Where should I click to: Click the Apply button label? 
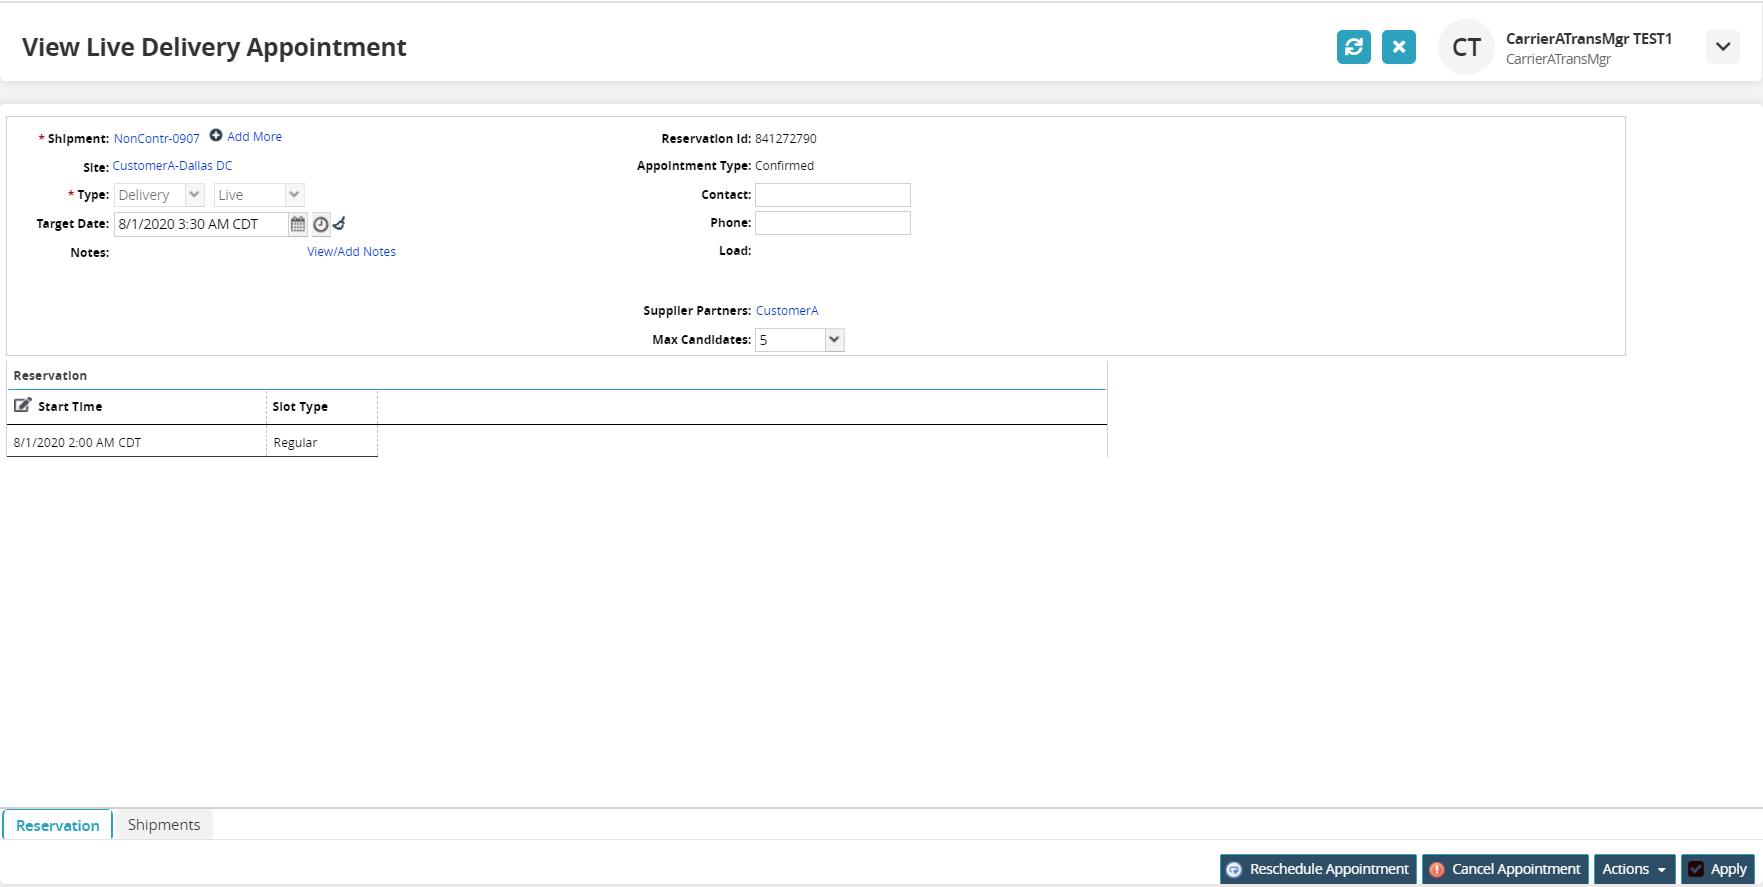click(1728, 869)
